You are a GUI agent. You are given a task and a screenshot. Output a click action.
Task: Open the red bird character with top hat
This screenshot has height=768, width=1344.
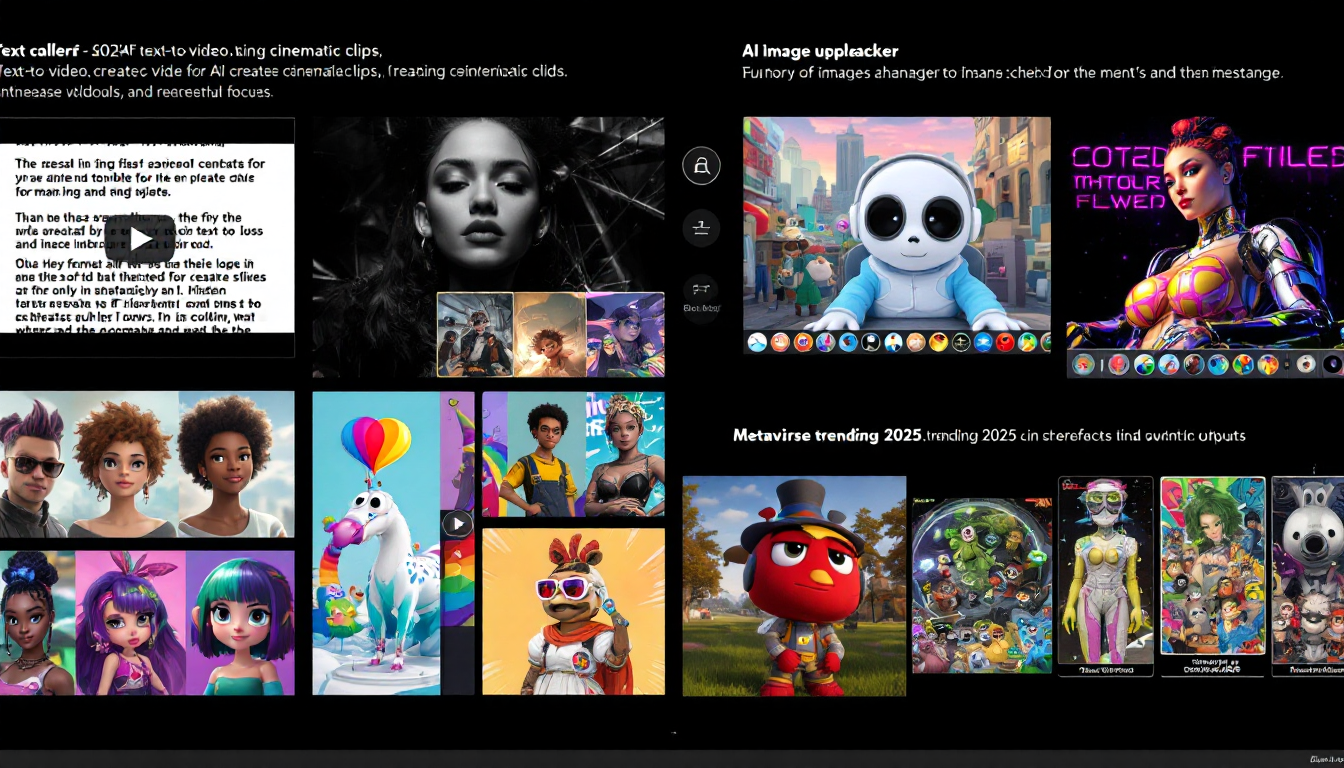coord(794,586)
